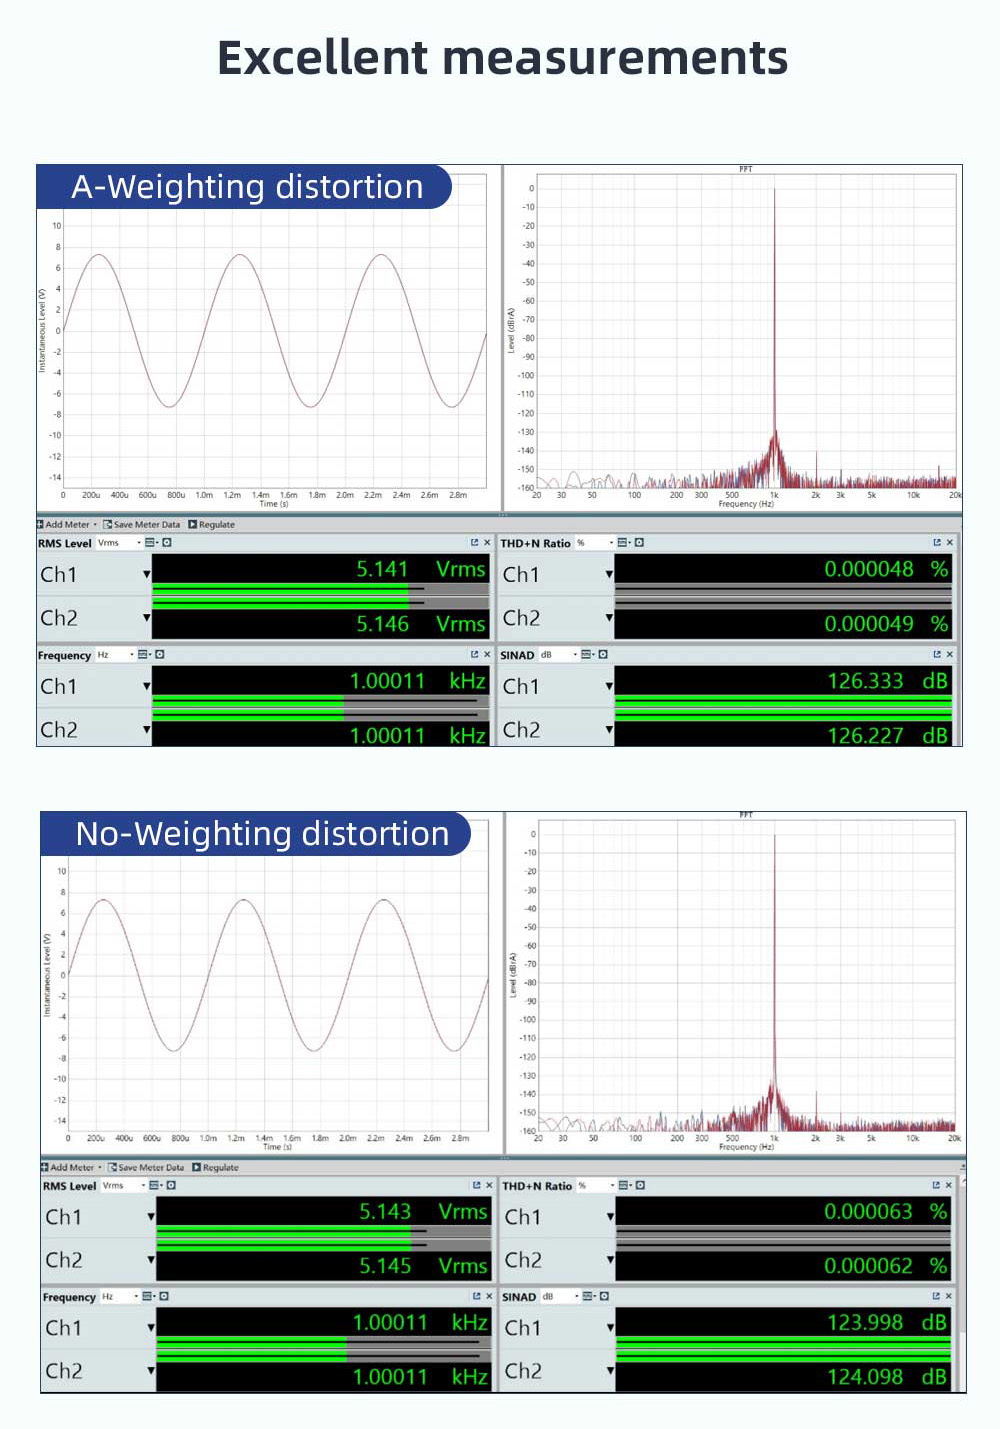Click the sine waveform in the No-Weighting scope graph
The image size is (1000, 1429).
(x=243, y=901)
